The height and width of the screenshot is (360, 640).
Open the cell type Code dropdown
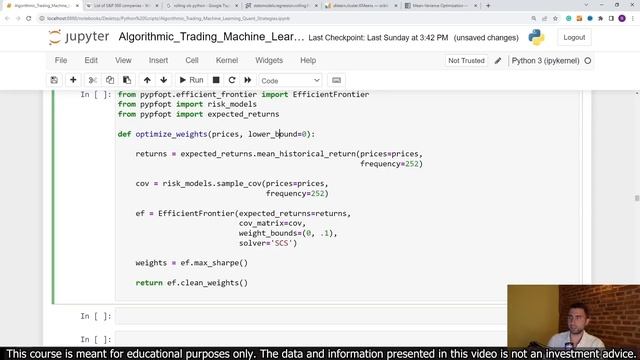pyautogui.click(x=290, y=80)
